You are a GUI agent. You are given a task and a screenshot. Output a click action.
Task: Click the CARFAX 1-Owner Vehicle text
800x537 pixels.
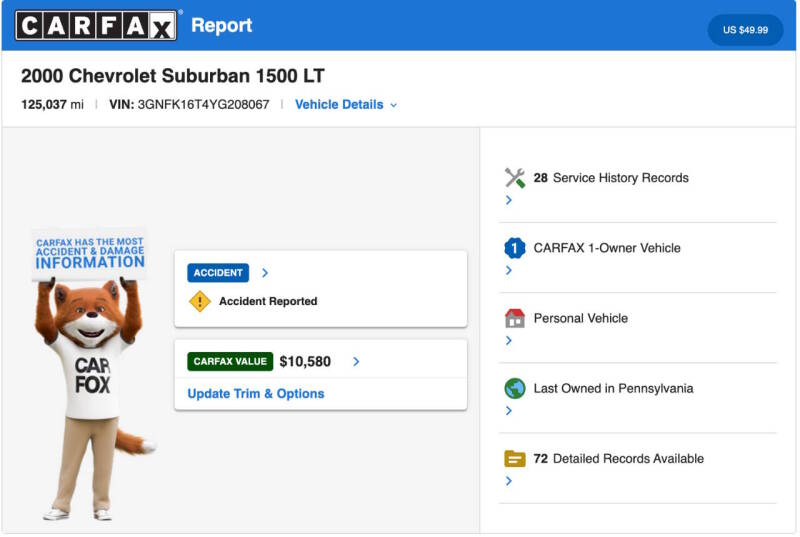click(607, 248)
